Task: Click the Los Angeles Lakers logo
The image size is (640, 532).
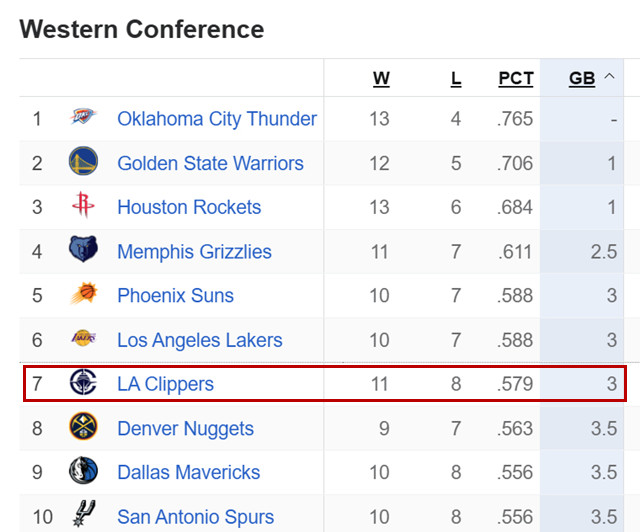Action: click(x=83, y=338)
